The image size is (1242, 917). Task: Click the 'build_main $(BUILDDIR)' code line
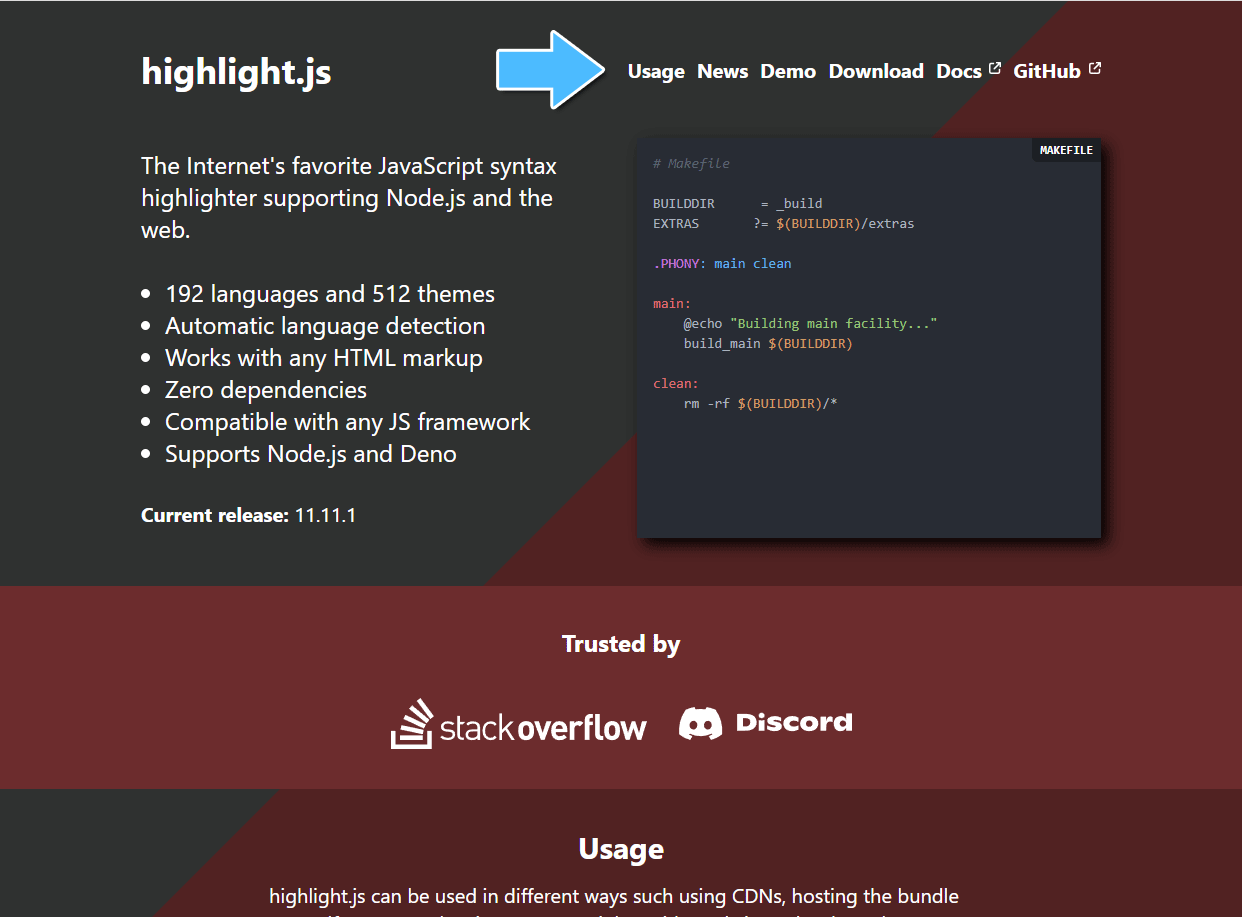tap(768, 343)
